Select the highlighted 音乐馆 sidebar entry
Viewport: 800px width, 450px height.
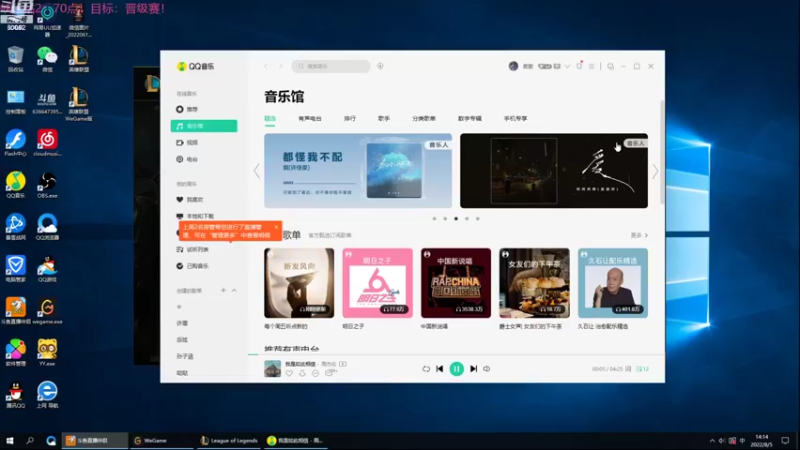(x=204, y=126)
